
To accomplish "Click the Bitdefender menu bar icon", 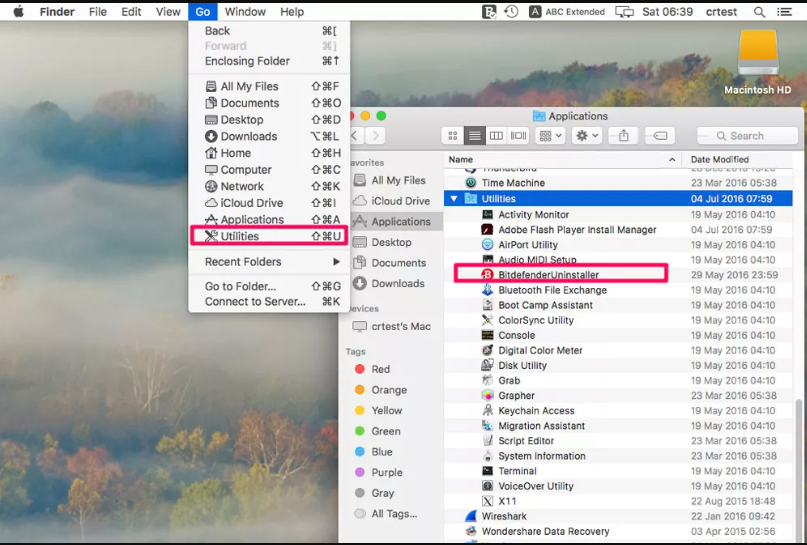I will click(488, 11).
